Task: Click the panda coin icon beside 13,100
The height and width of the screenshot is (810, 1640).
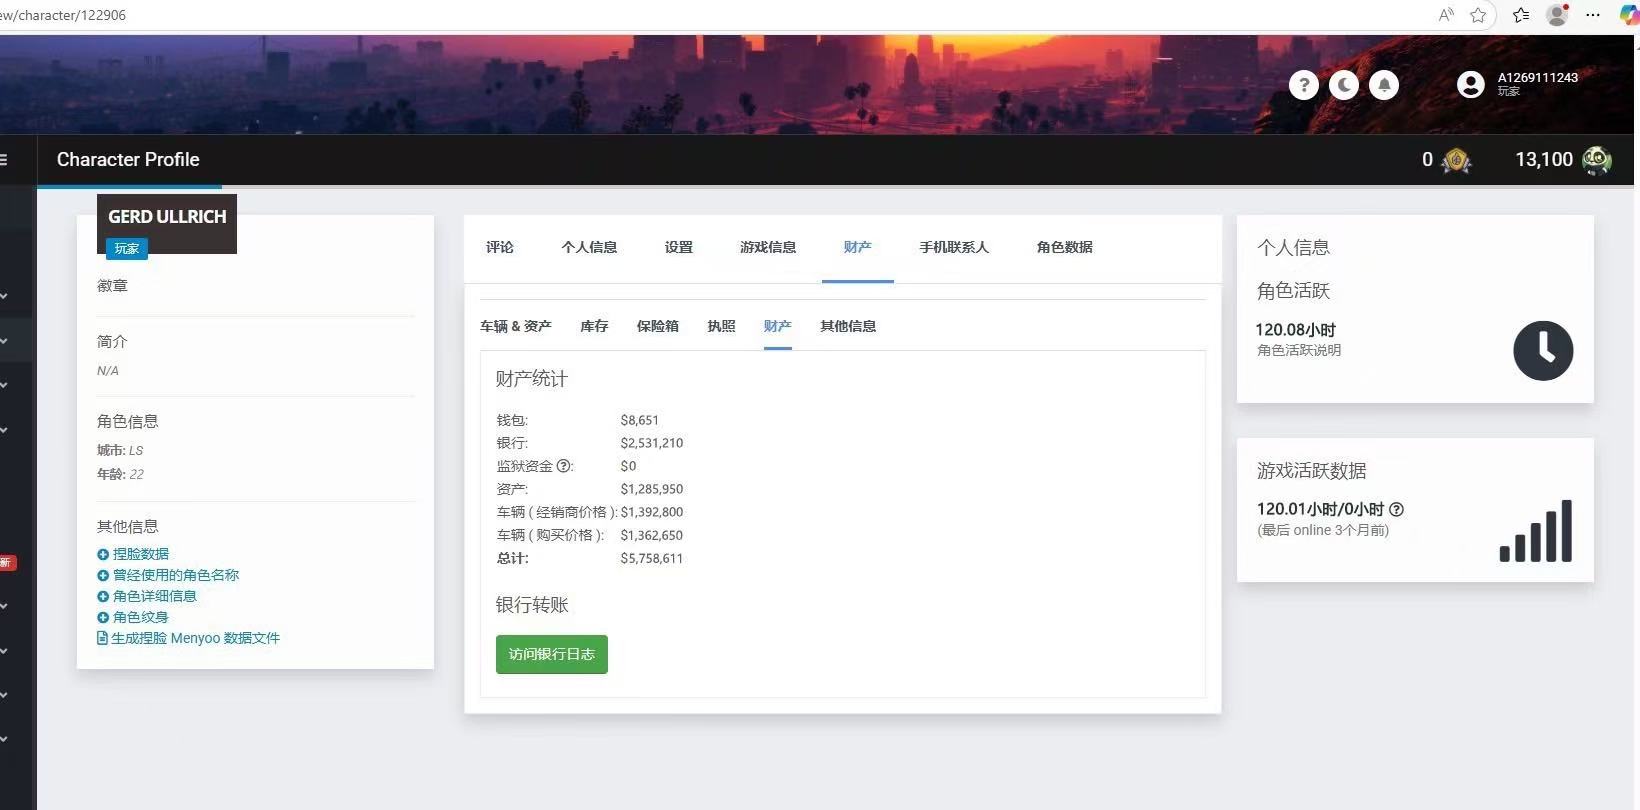Action: point(1597,160)
